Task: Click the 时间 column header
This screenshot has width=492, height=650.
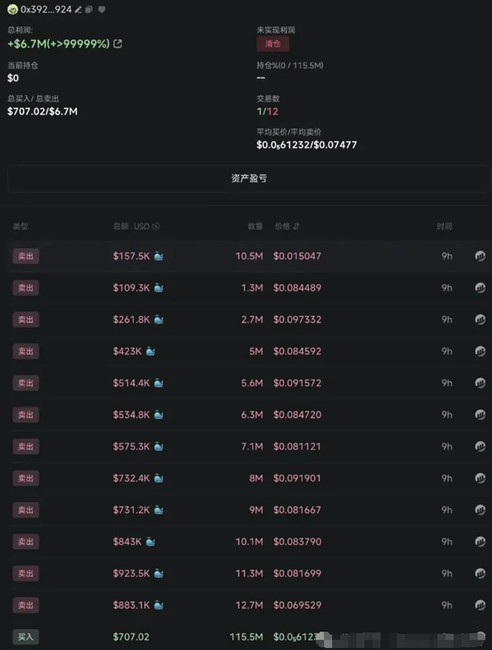Action: [444, 226]
